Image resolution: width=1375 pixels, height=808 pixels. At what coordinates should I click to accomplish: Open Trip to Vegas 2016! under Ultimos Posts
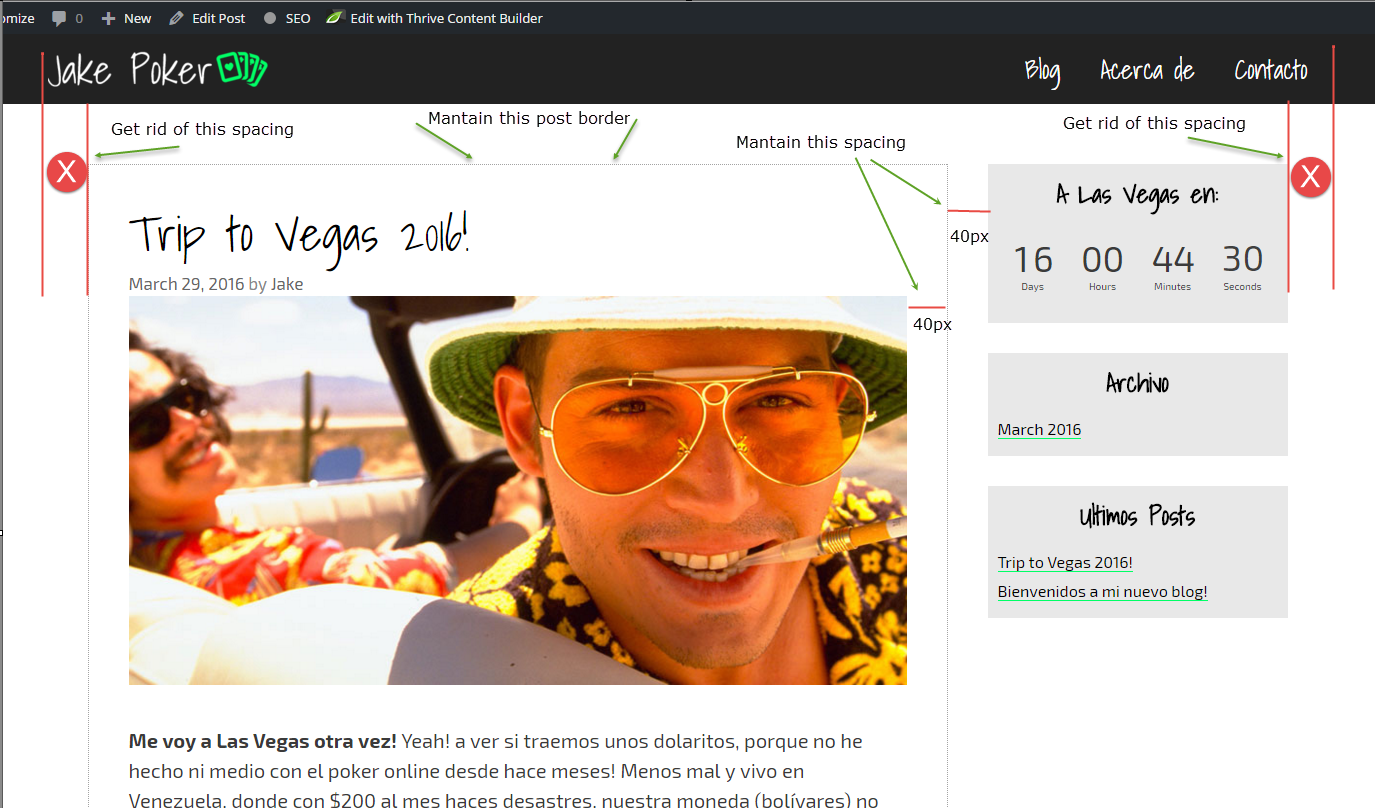[1065, 563]
